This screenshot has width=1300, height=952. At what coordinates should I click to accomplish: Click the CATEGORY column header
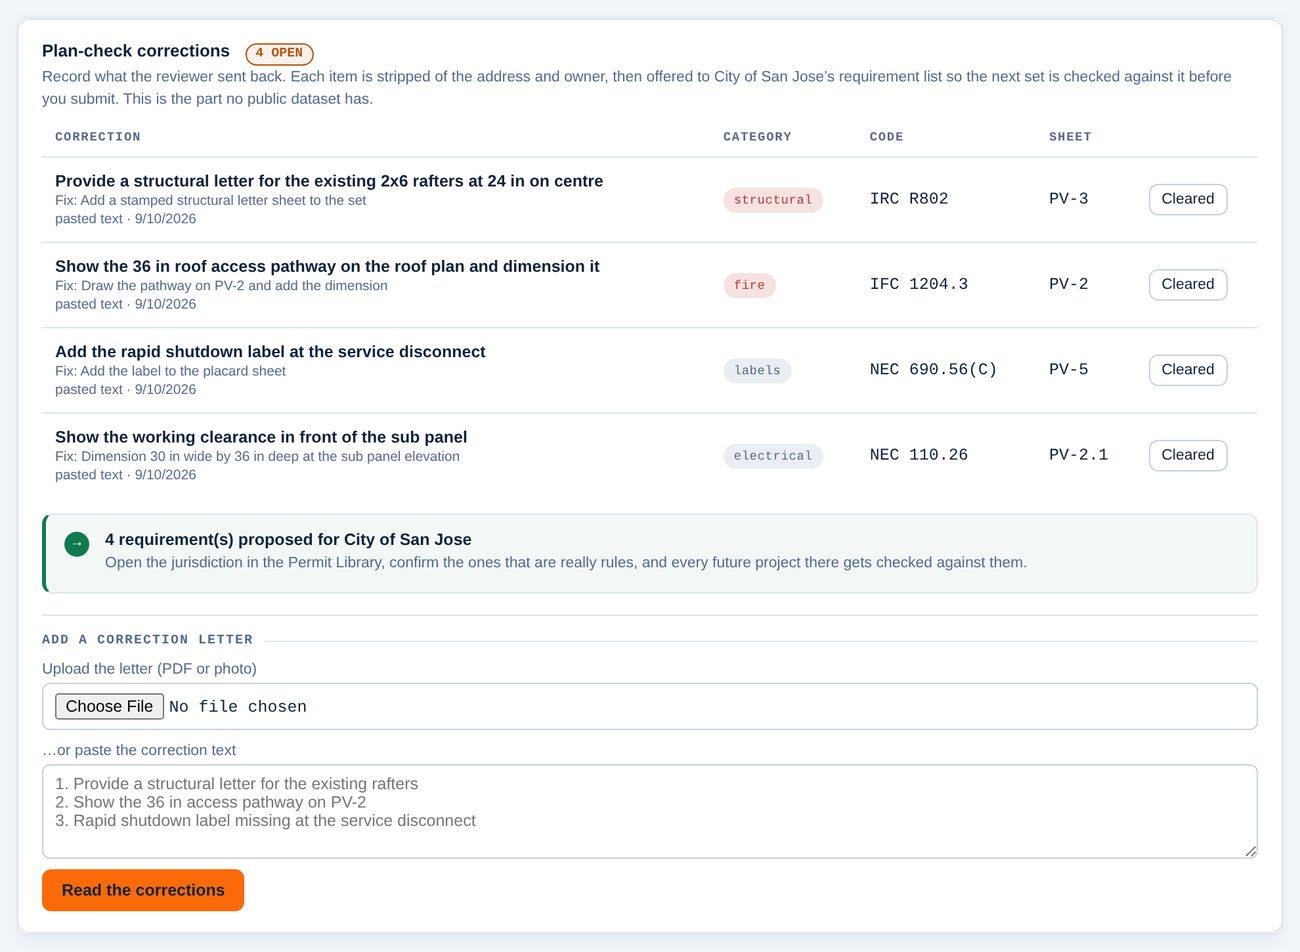[757, 137]
